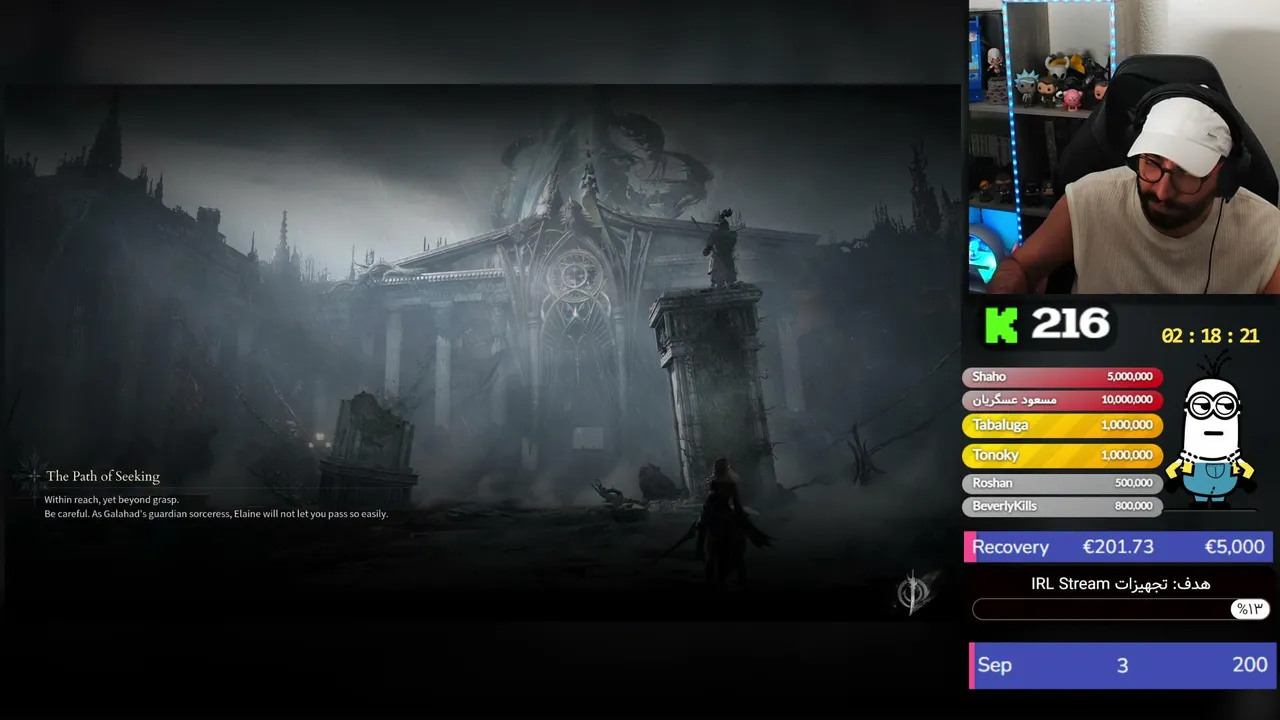This screenshot has height=720, width=1280.
Task: Click the "Within reach, yet beyond grasp." line
Action: (x=111, y=500)
